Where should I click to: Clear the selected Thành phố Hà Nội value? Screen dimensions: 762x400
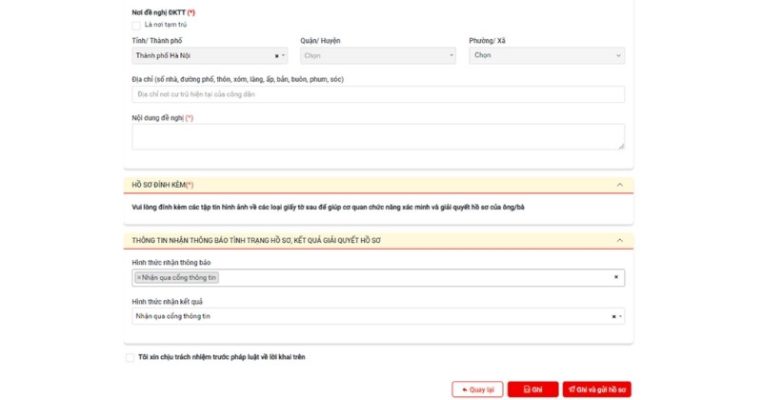point(276,56)
